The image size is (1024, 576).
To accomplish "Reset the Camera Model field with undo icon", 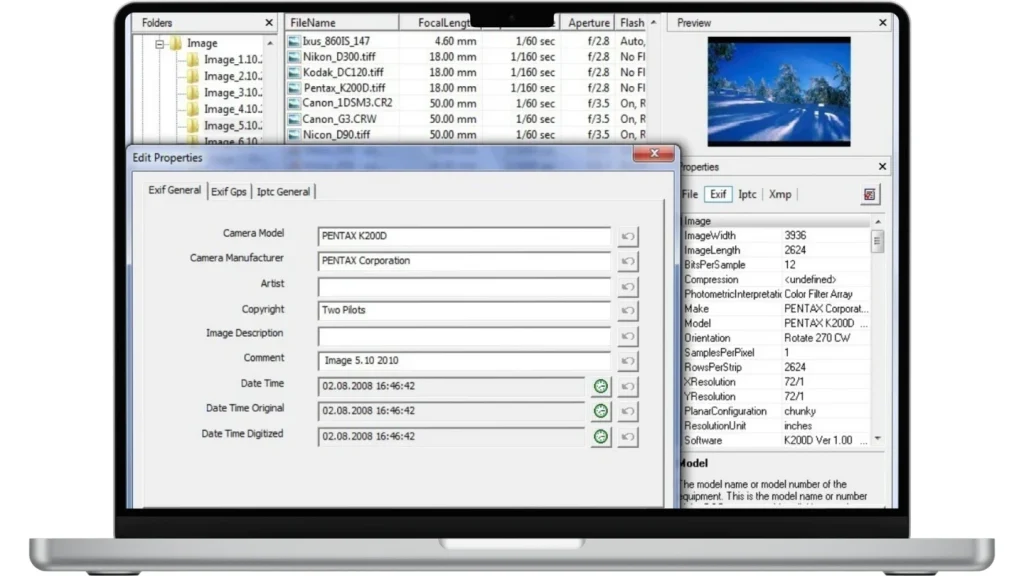I will (628, 237).
